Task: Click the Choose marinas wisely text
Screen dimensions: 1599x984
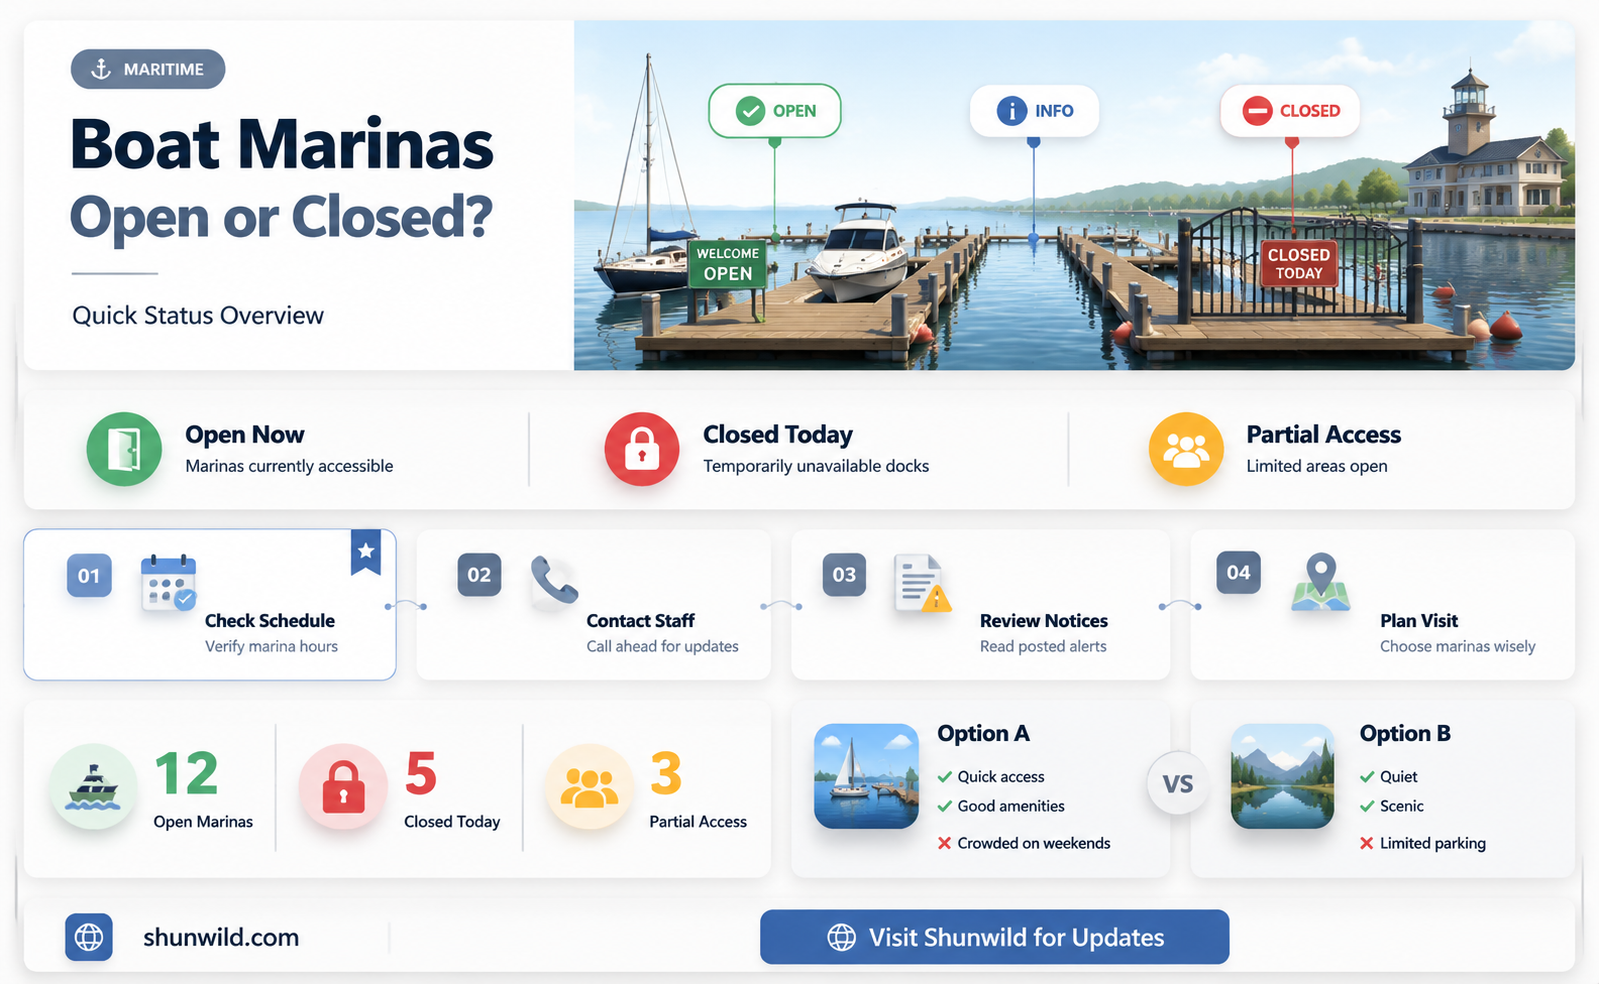Action: coord(1458,647)
